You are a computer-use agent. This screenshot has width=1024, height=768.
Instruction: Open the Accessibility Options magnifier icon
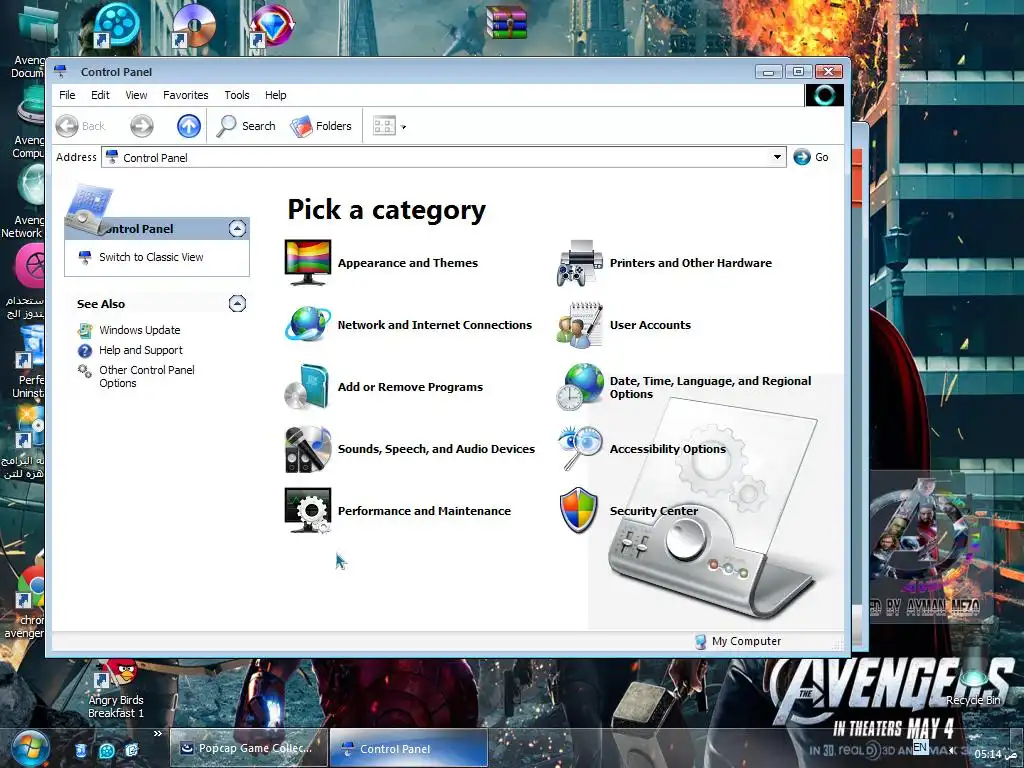(579, 448)
